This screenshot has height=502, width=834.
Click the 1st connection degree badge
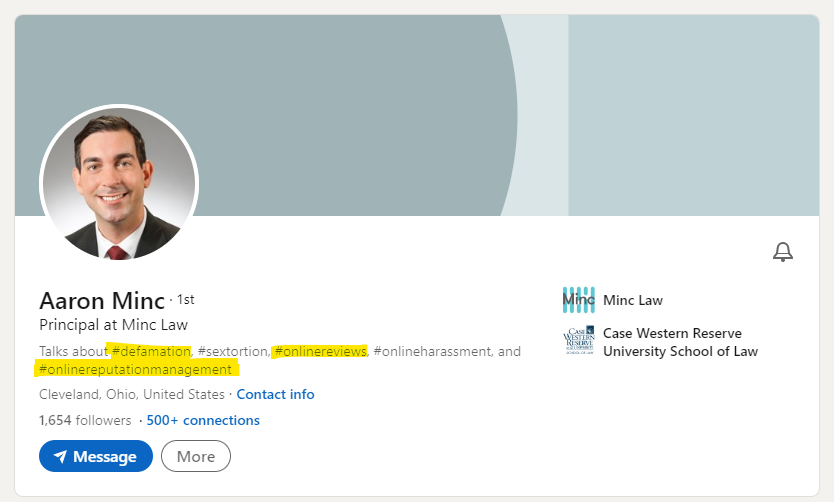(186, 299)
